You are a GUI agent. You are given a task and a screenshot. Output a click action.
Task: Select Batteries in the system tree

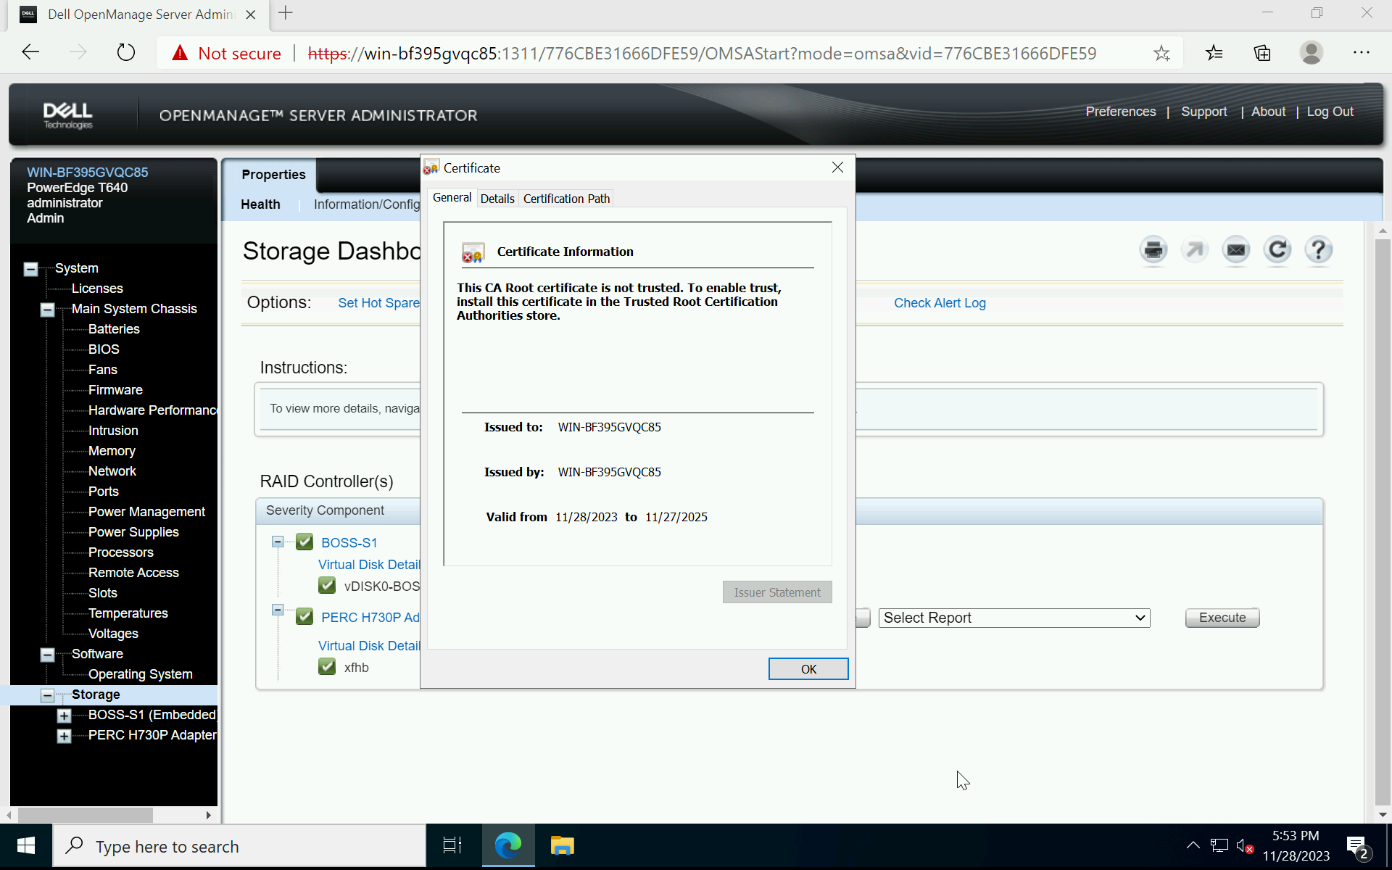click(x=114, y=329)
